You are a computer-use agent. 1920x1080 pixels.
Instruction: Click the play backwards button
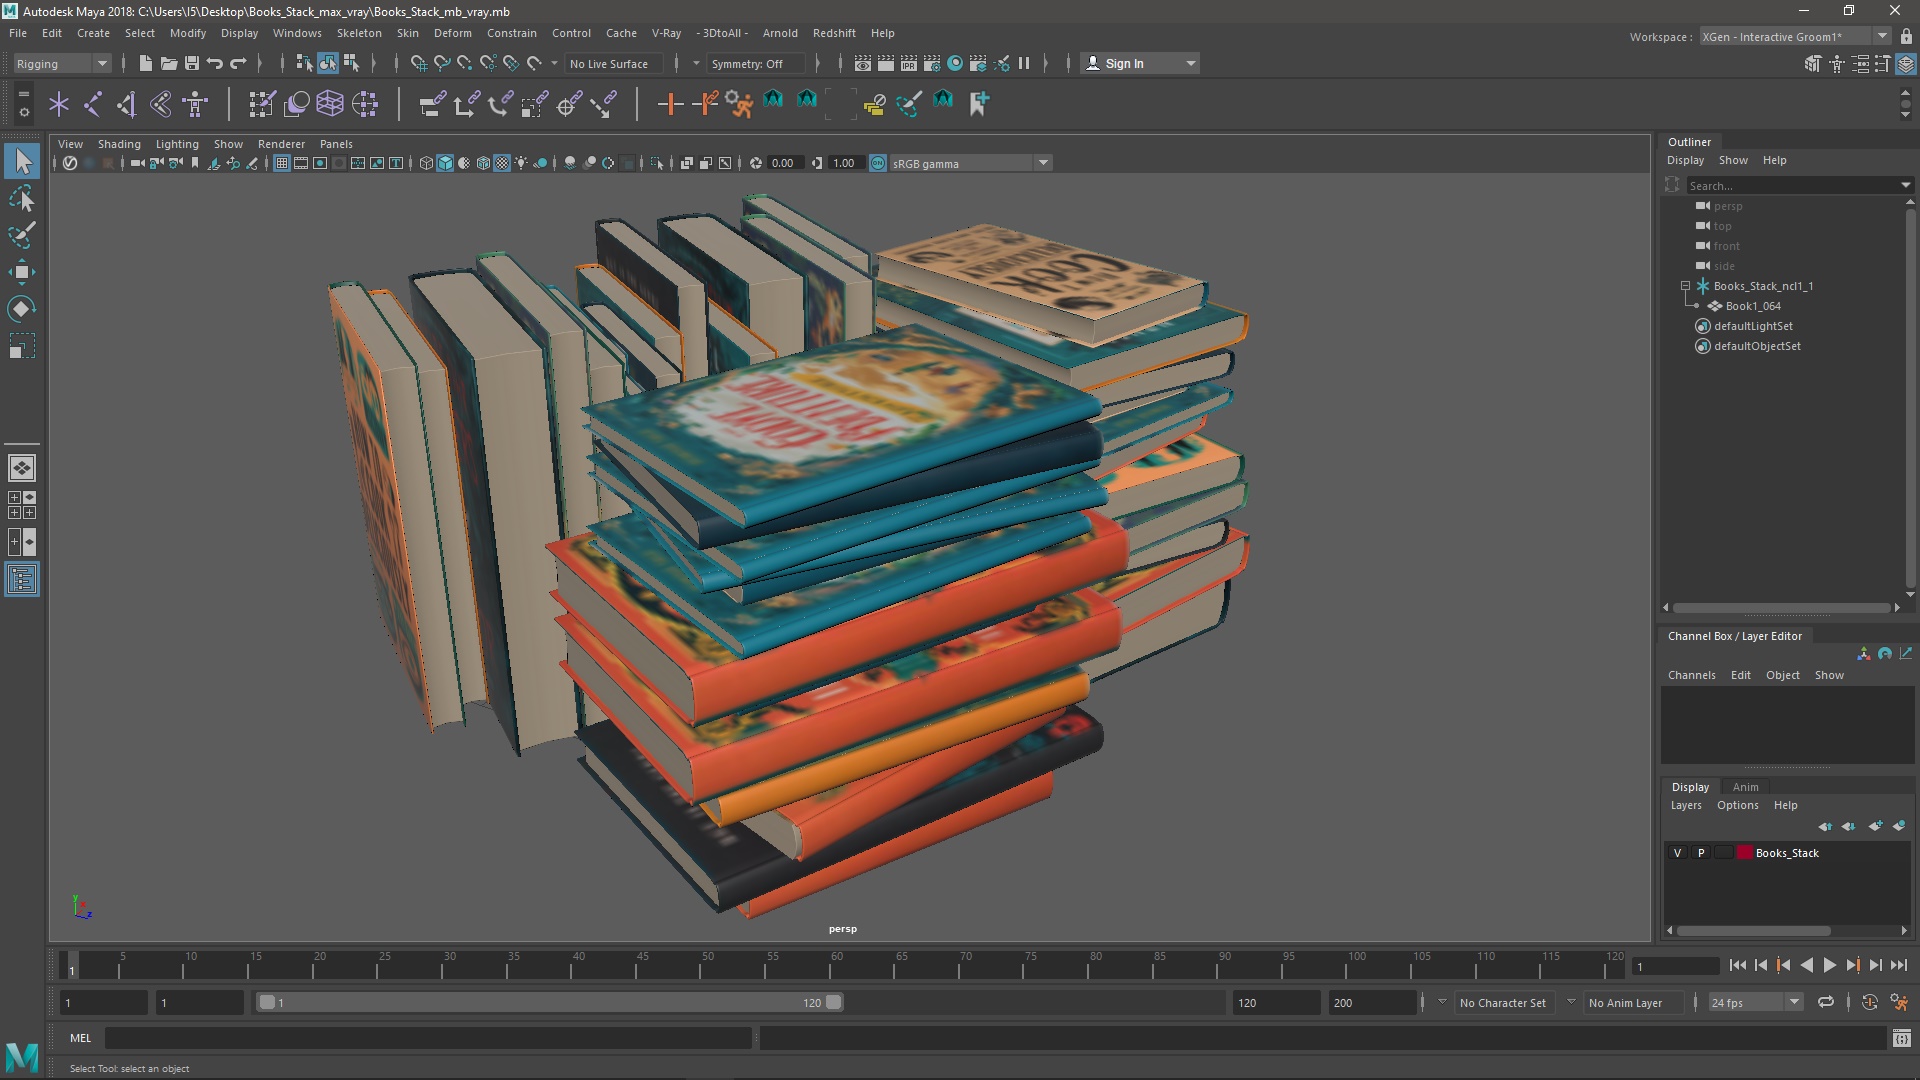click(1806, 965)
